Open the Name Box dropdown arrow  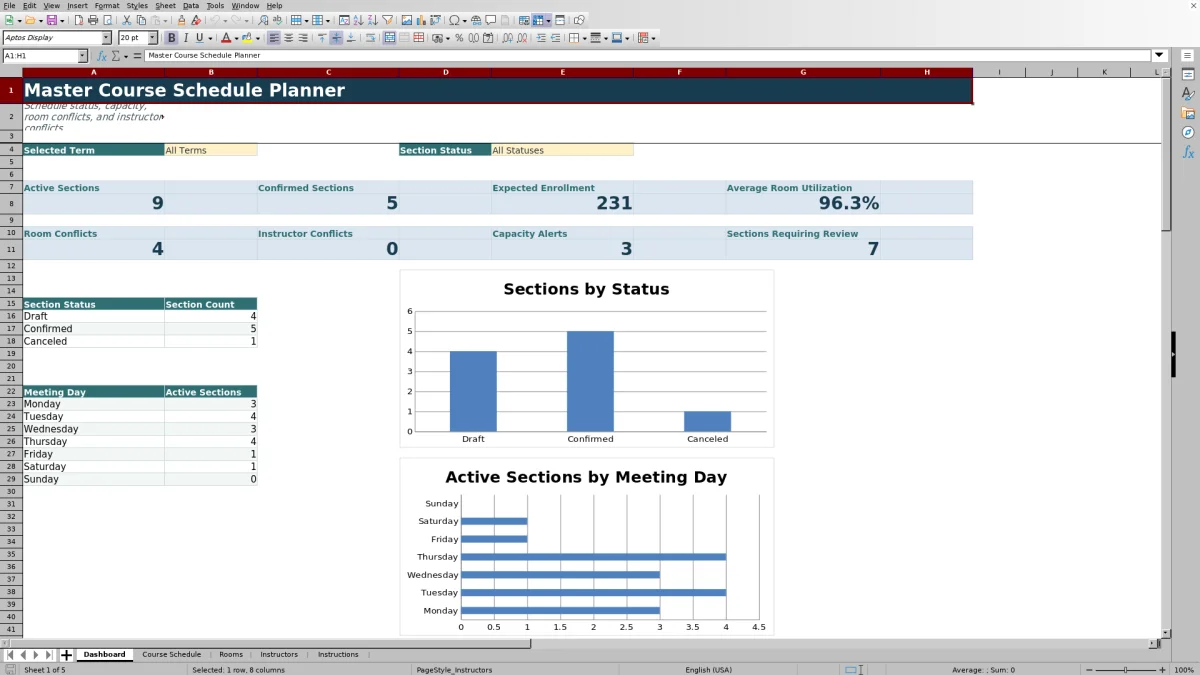coord(82,56)
